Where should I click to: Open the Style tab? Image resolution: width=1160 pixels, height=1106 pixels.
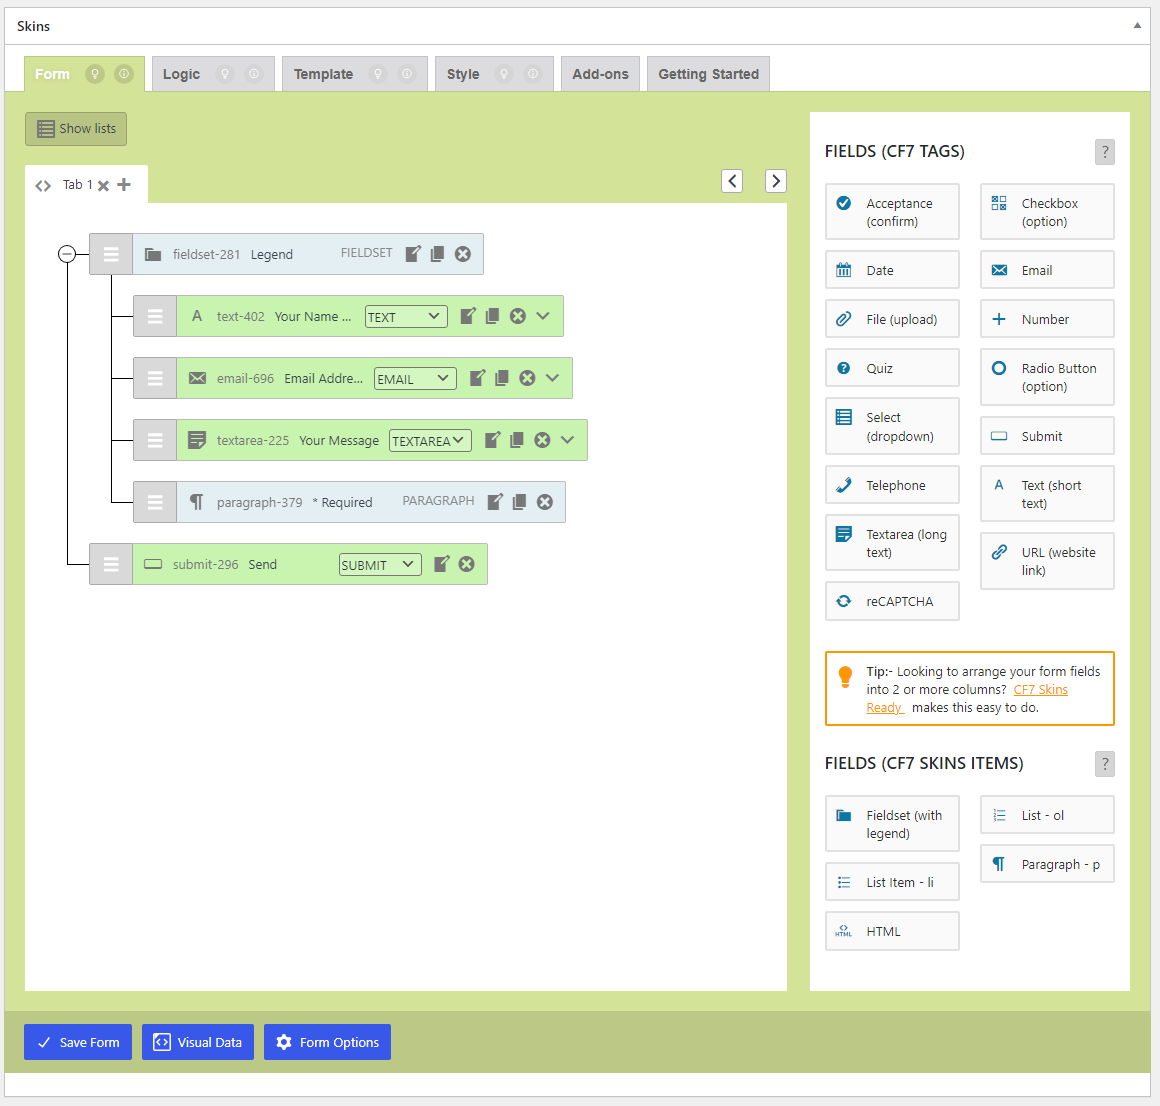[x=463, y=74]
